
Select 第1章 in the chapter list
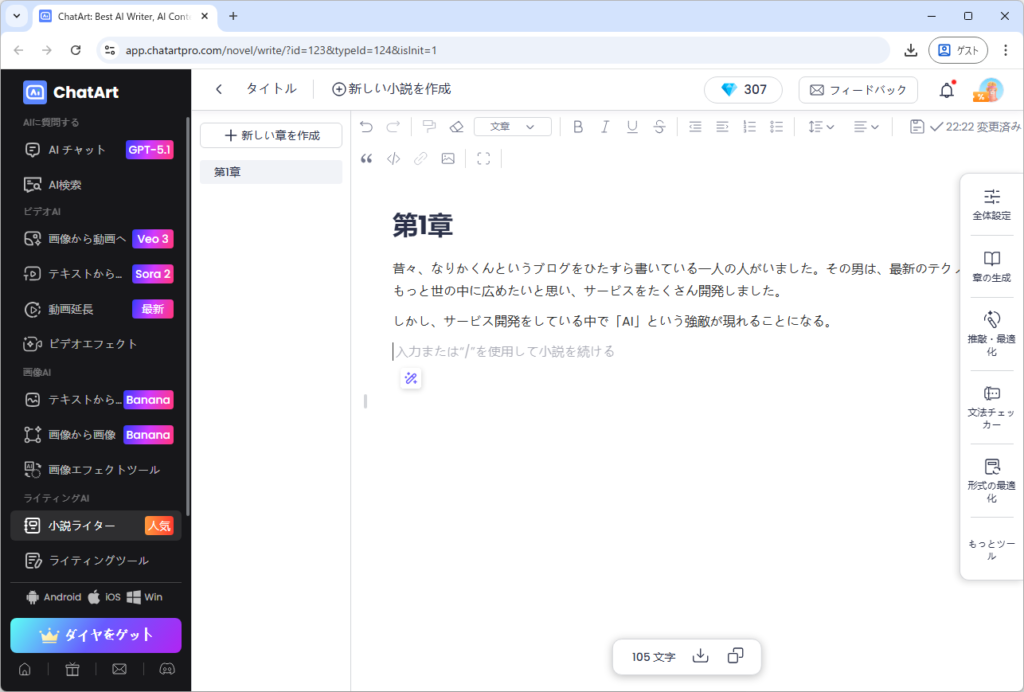(x=271, y=172)
